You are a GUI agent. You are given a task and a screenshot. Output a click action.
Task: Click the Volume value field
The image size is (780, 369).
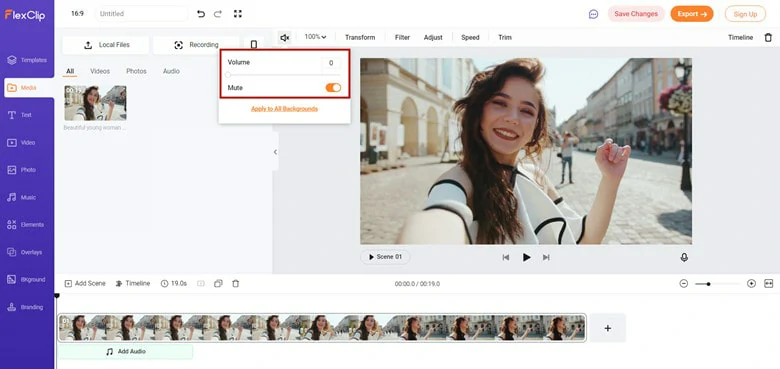click(331, 63)
